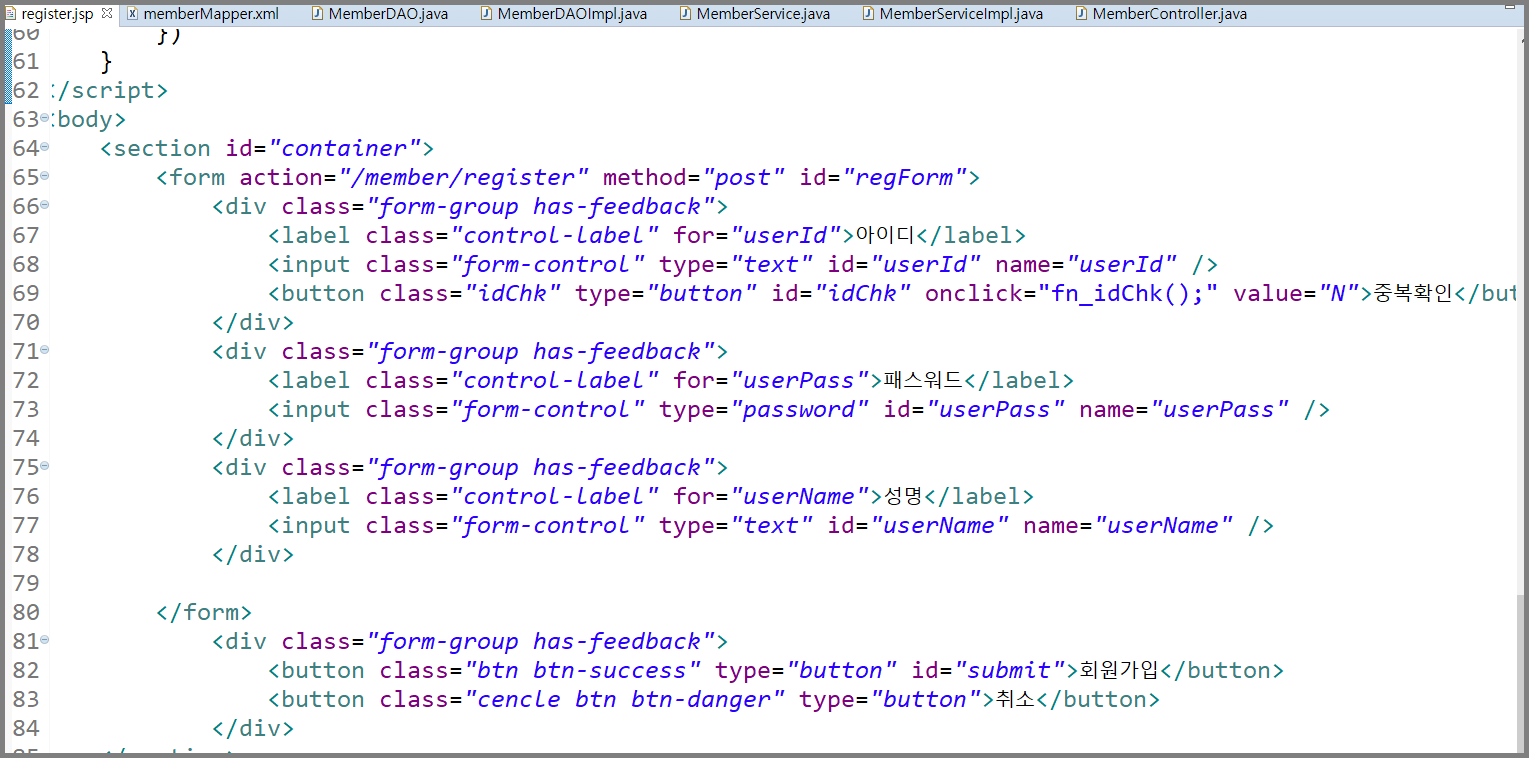This screenshot has width=1529, height=758.
Task: Close the register.jsp tab with its X
Action: 107,13
